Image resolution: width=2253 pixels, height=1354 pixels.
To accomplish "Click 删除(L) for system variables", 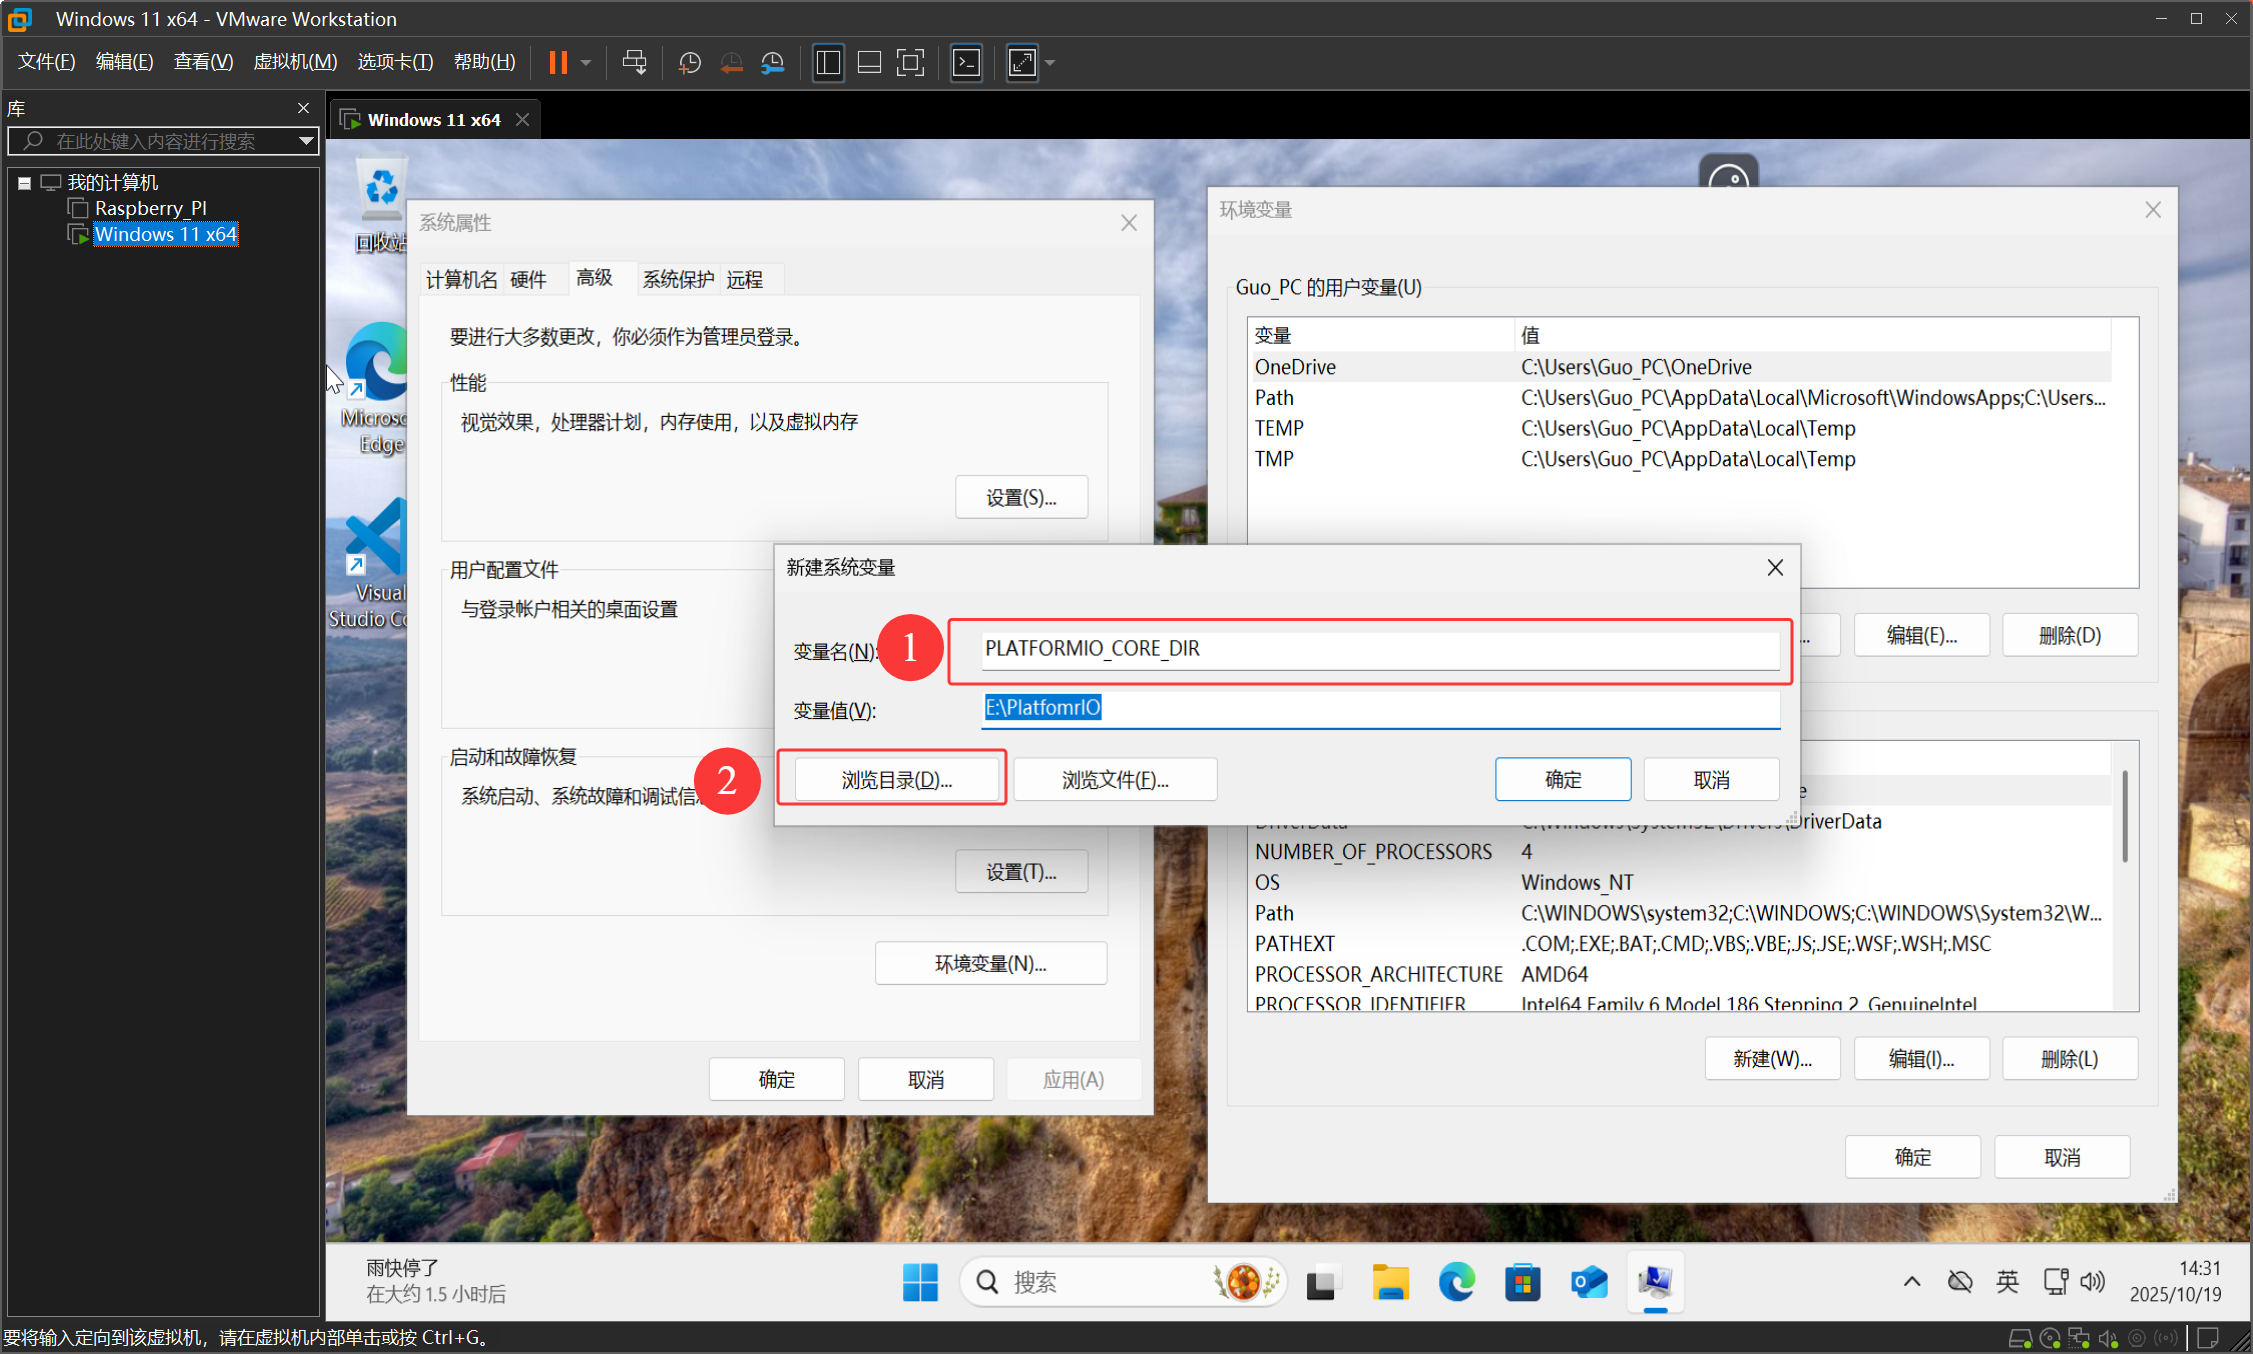I will click(x=2069, y=1059).
